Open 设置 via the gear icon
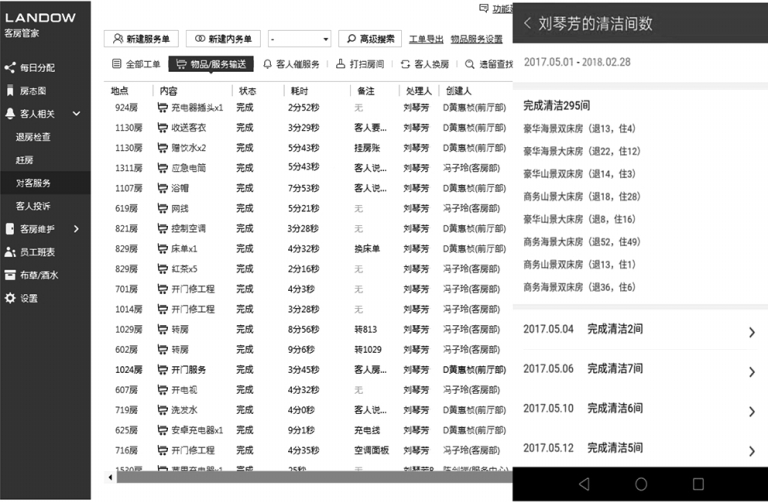768x503 pixels. pos(10,298)
